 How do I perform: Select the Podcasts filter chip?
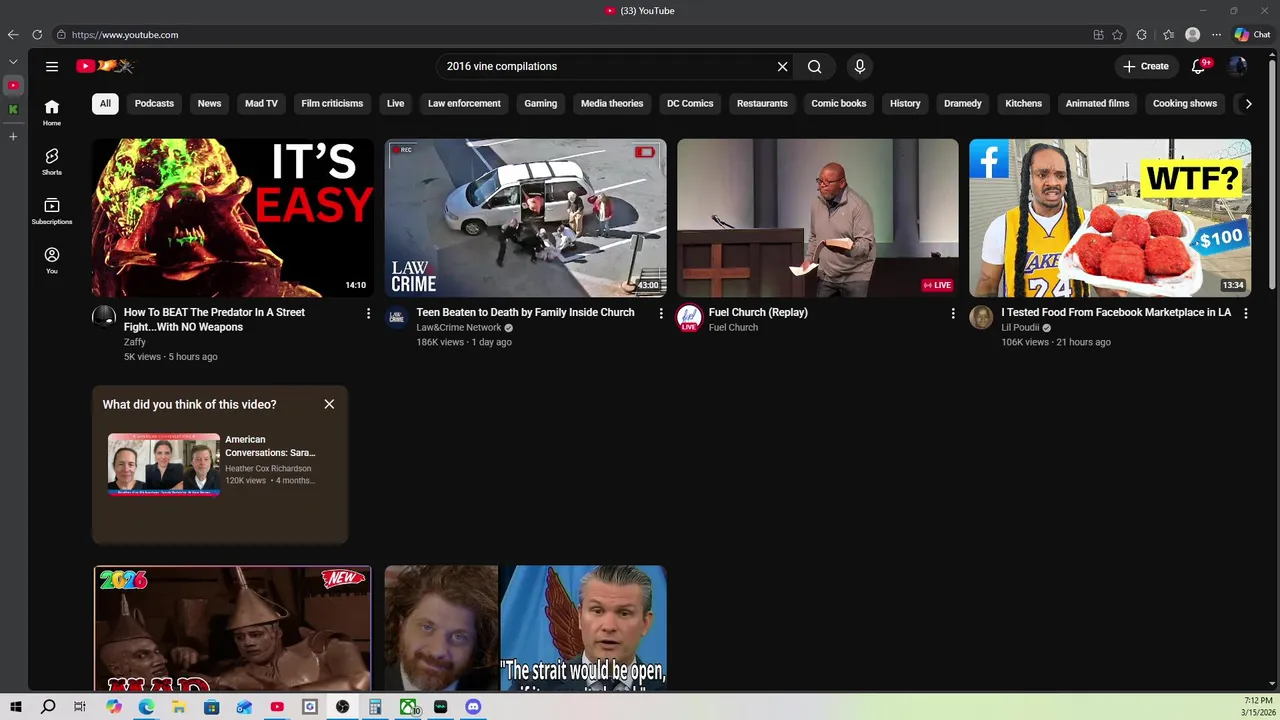click(154, 103)
